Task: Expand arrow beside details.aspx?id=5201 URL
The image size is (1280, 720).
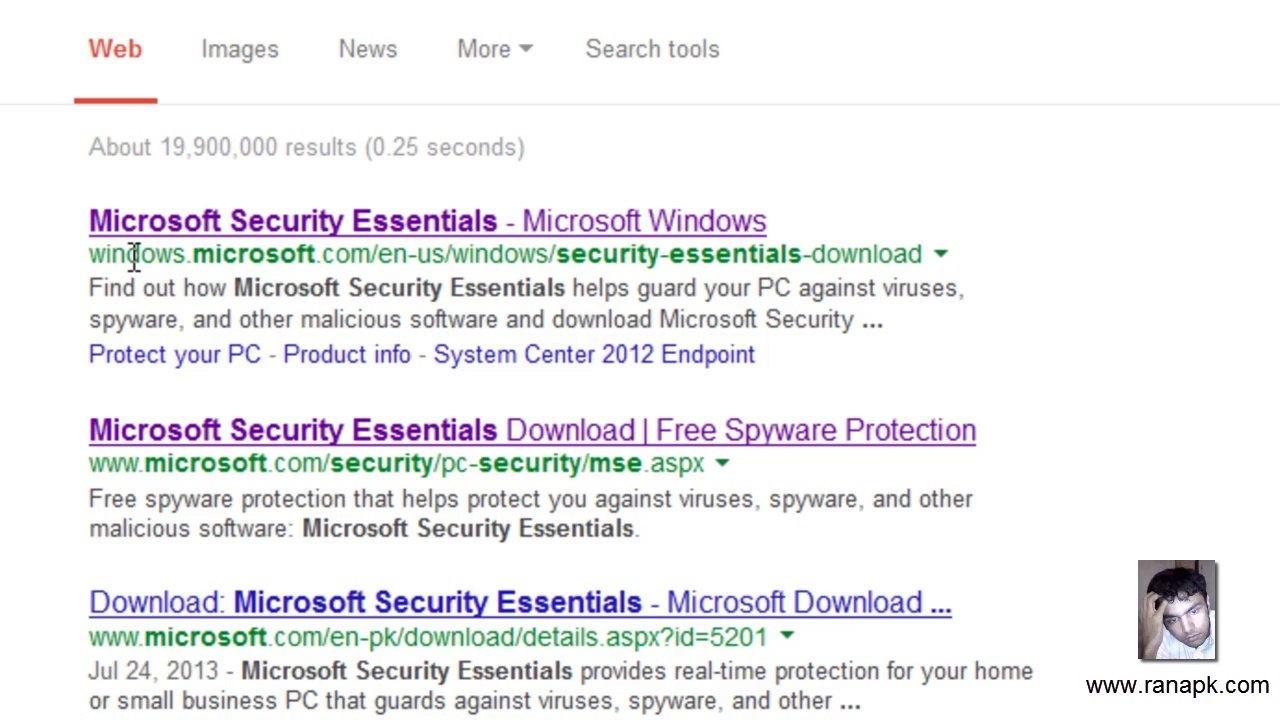Action: [x=786, y=636]
